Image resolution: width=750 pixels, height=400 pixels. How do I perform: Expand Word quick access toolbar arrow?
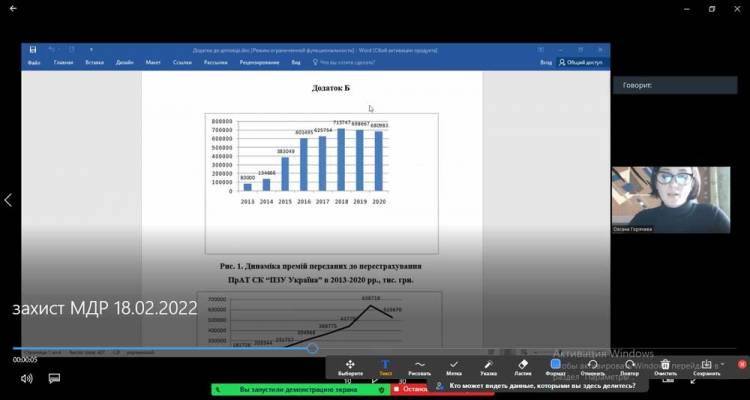[75, 49]
